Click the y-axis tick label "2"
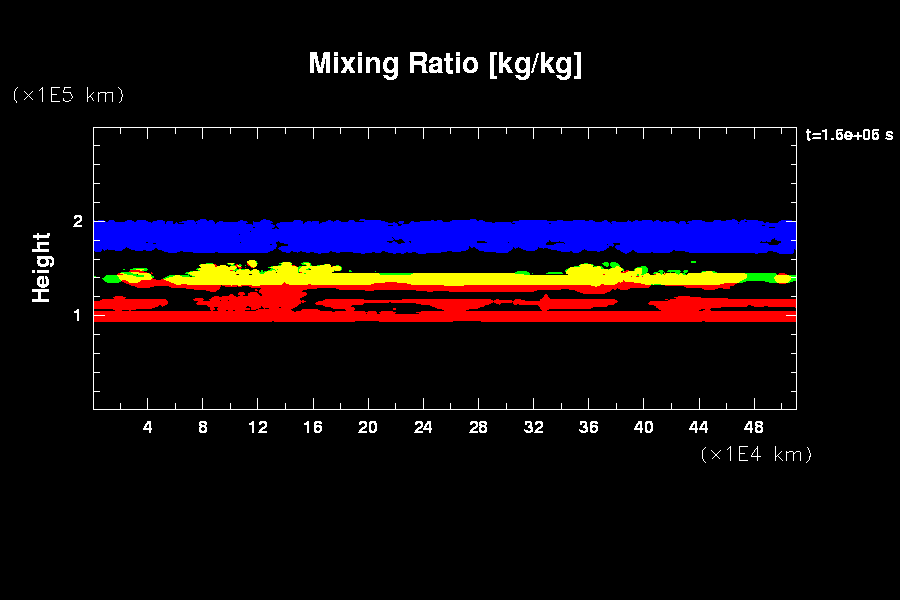This screenshot has height=600, width=900. 77,221
